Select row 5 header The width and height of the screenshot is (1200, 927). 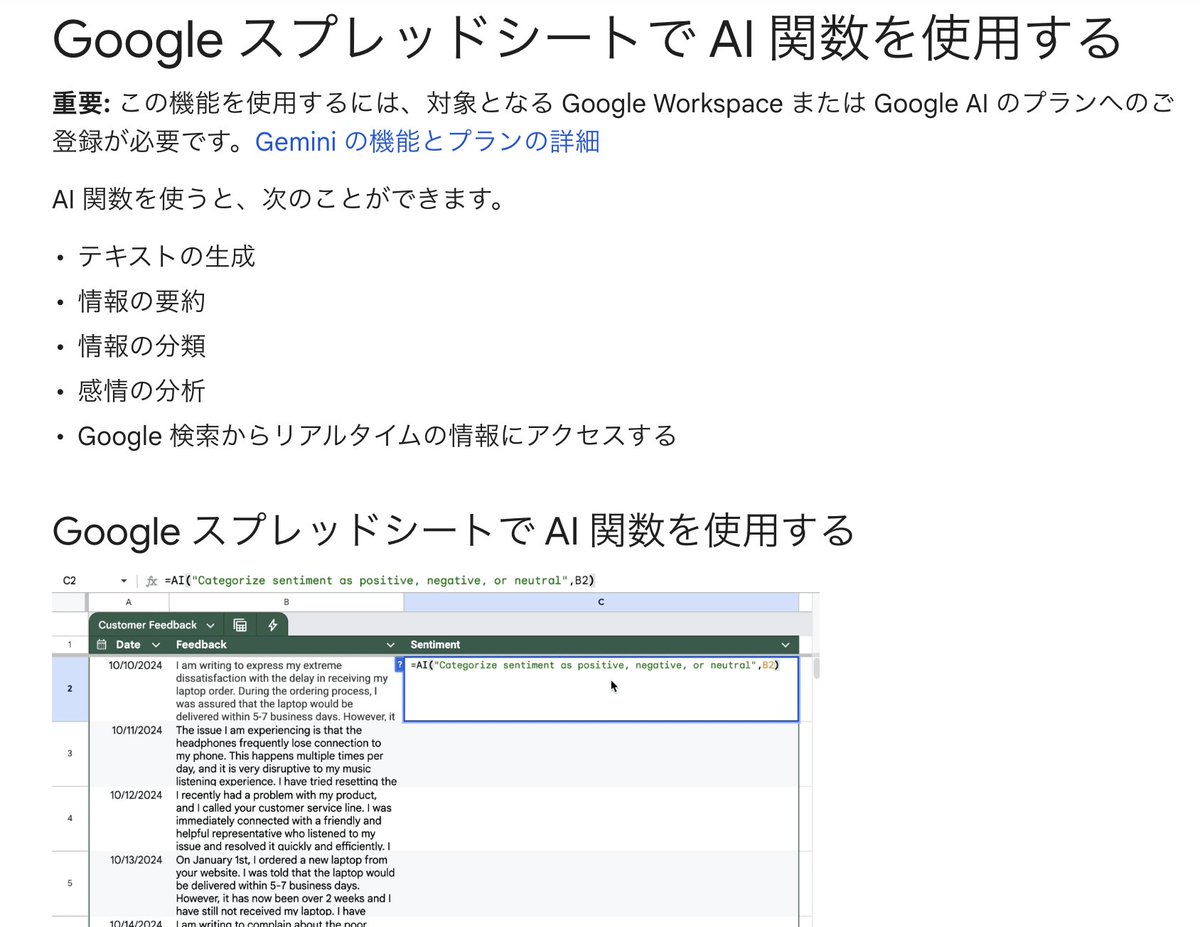70,883
